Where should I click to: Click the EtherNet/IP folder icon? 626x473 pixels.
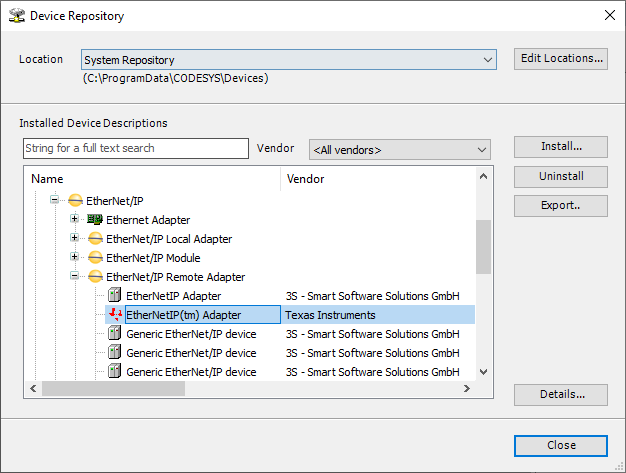[x=76, y=201]
